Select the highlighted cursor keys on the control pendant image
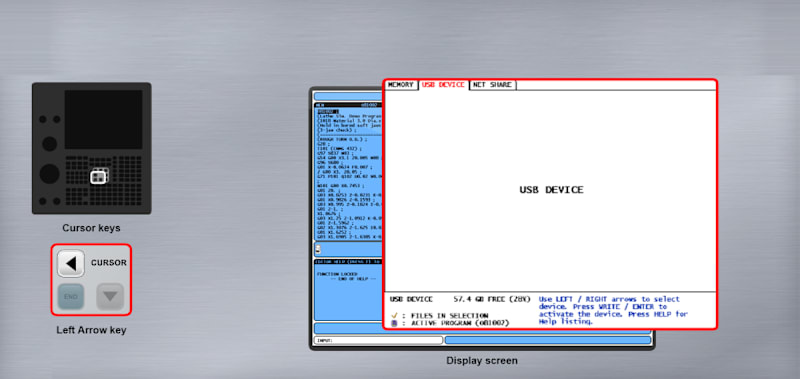This screenshot has width=800, height=379. [99, 176]
